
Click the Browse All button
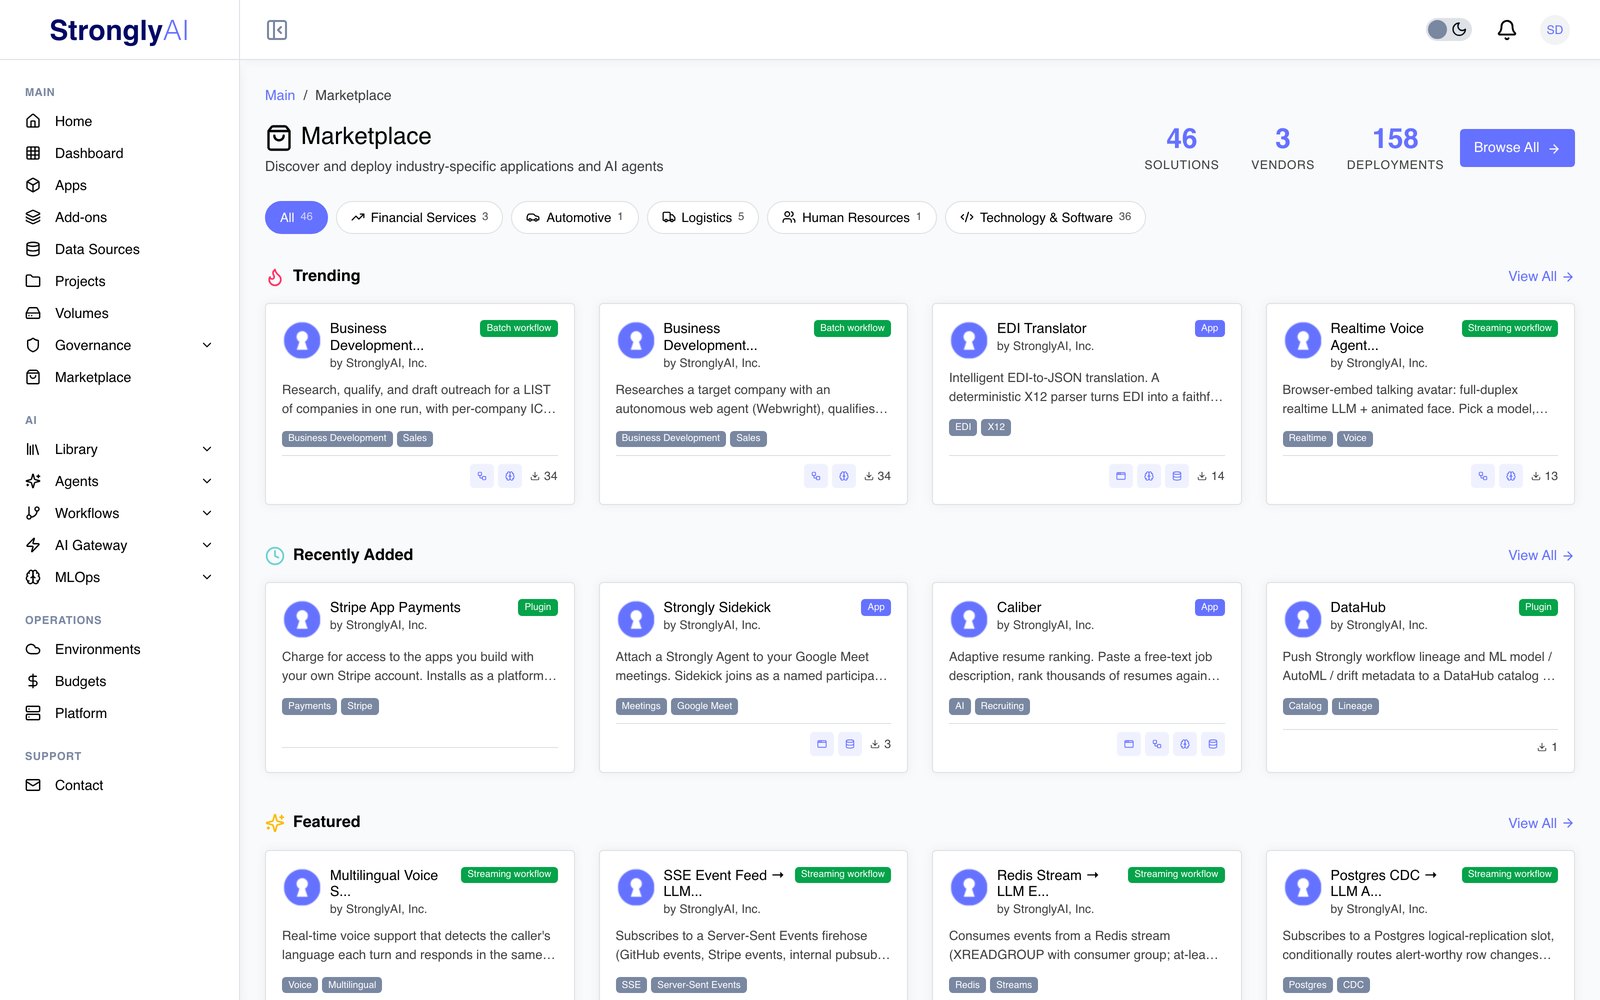point(1517,148)
